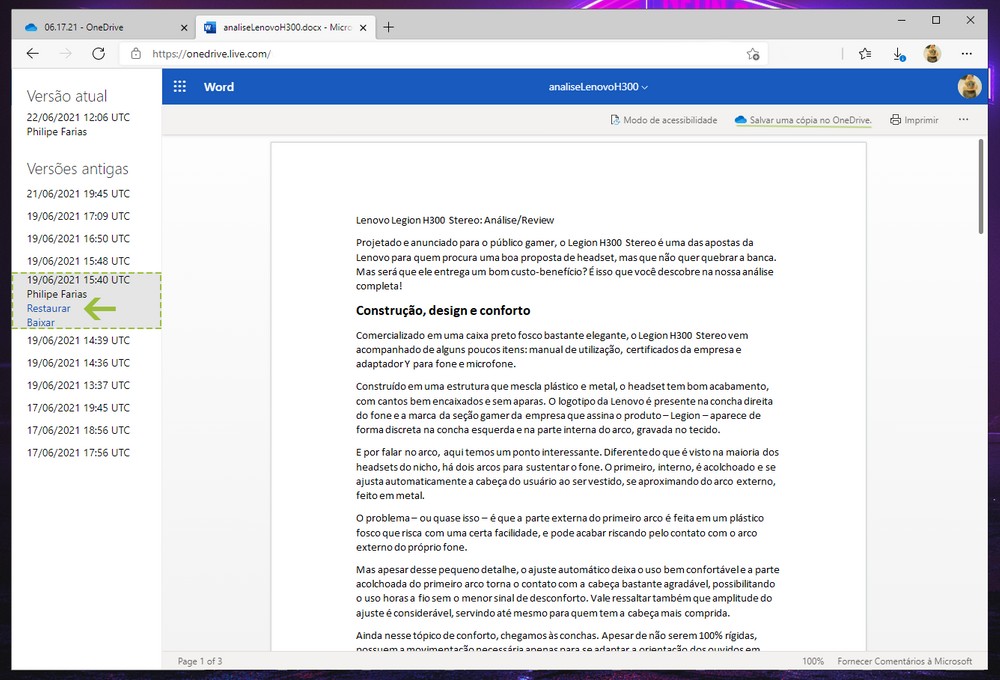1000x680 pixels.
Task: Open version 19/06/2021 15:48 UTC
Action: click(78, 260)
